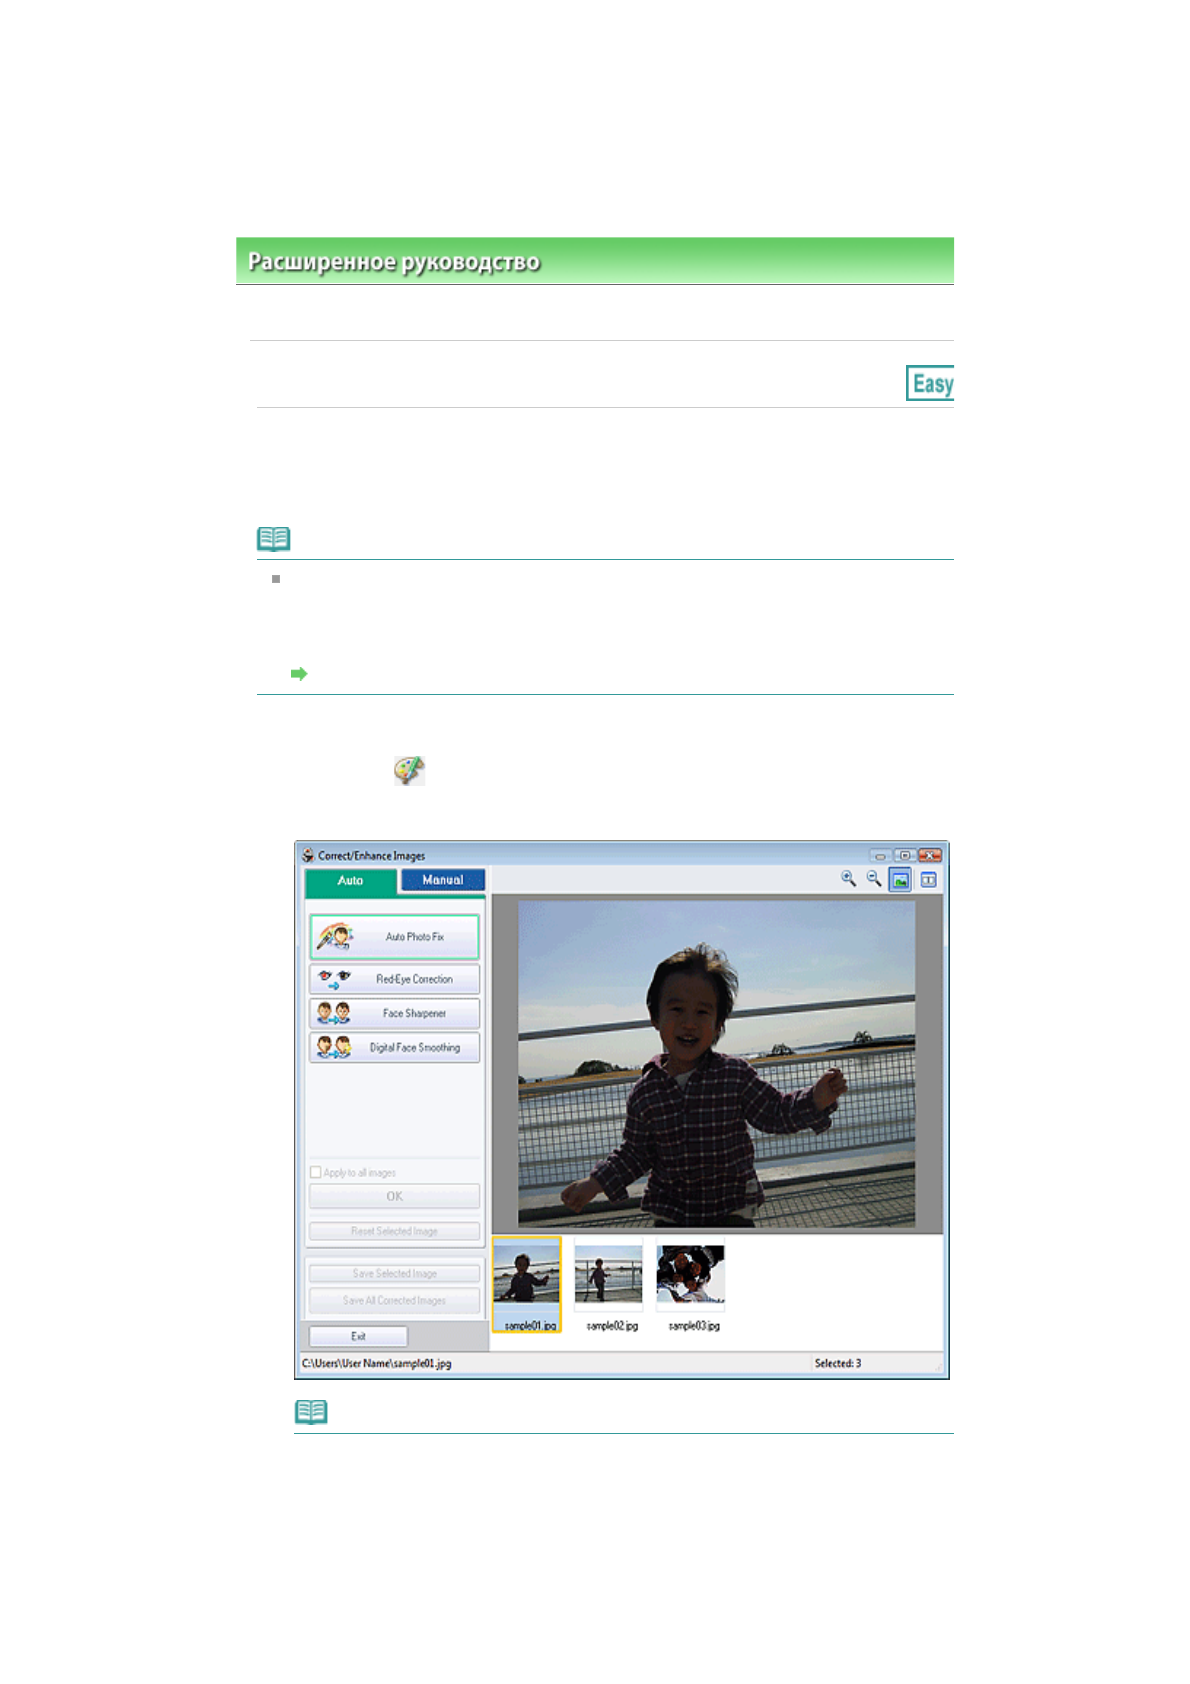Screen dimensions: 1190x1684
Task: Click the Easy badge icon
Action: click(930, 383)
